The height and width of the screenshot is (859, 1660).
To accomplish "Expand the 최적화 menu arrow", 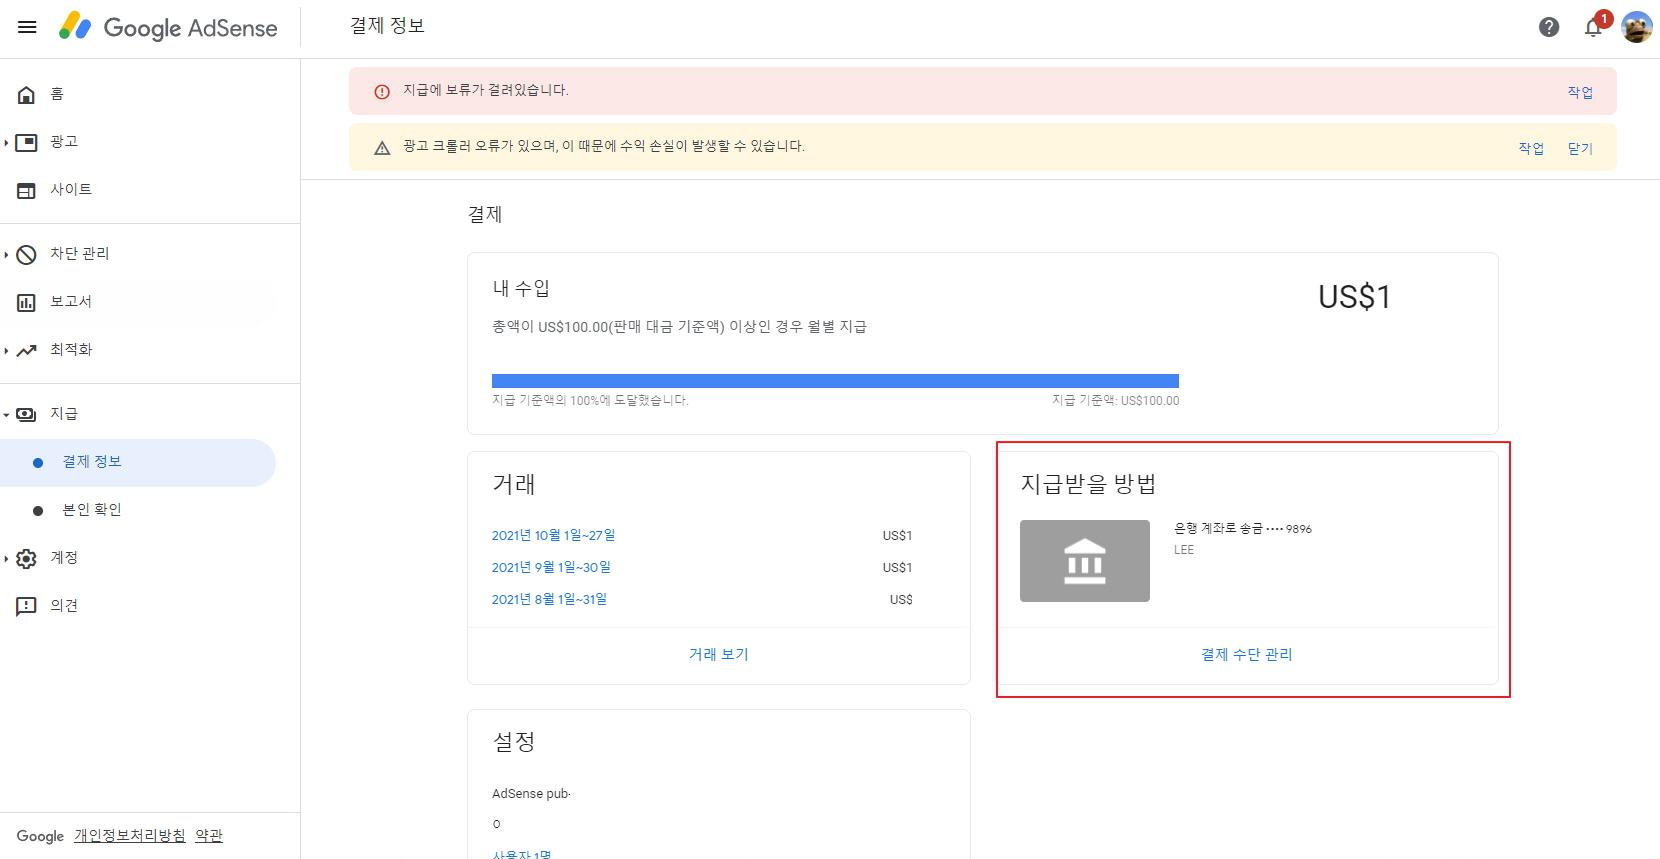I will click(x=6, y=350).
